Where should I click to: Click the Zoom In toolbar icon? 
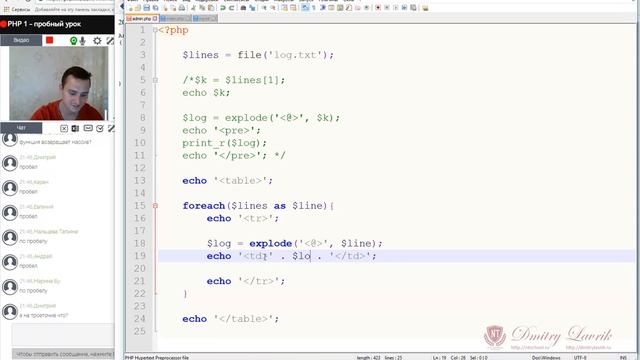click(264, 8)
